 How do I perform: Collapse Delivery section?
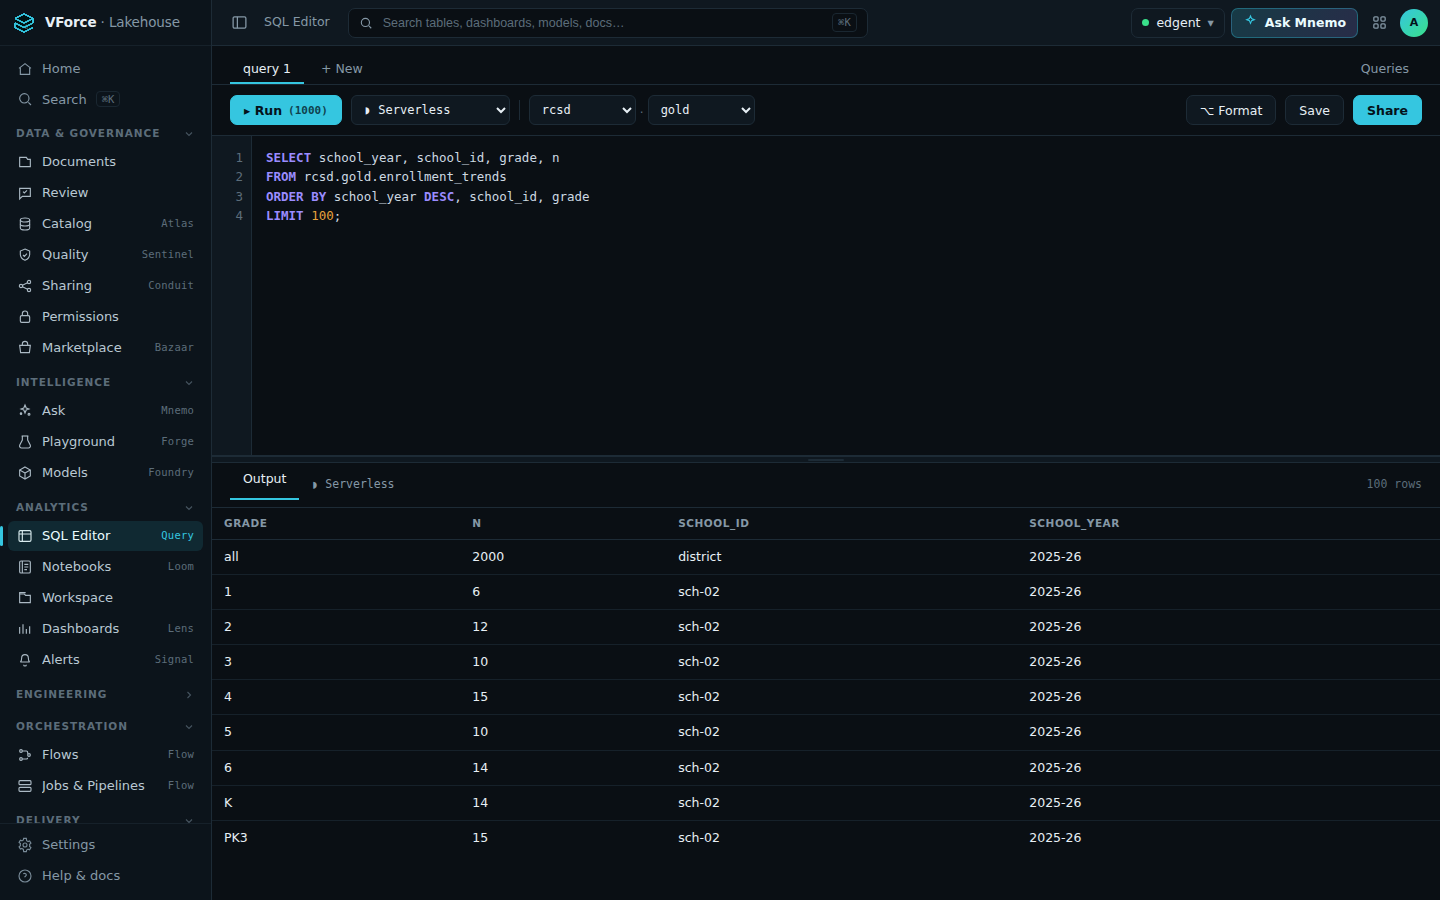105,819
